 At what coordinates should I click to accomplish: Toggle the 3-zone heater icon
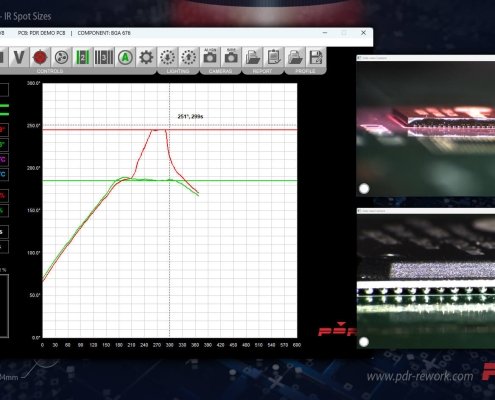point(104,57)
